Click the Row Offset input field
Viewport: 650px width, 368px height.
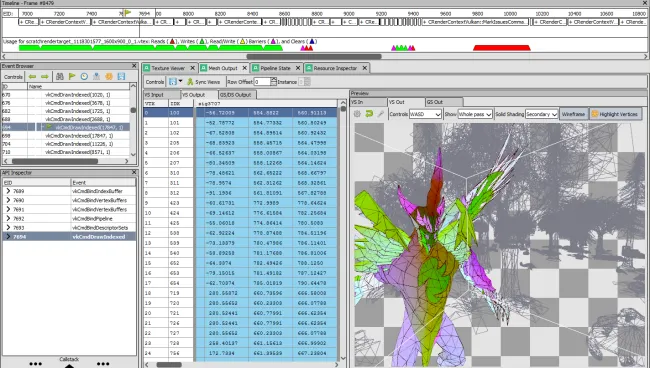(x=262, y=82)
